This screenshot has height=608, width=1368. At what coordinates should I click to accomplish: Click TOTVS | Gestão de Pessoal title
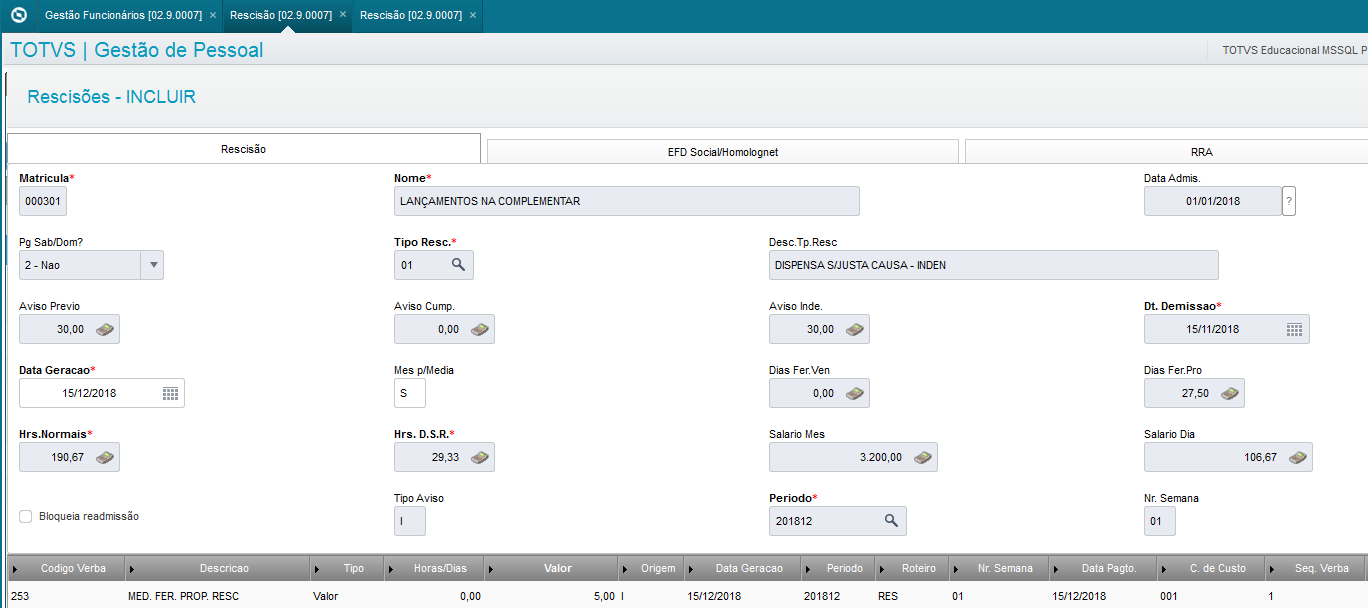click(137, 50)
